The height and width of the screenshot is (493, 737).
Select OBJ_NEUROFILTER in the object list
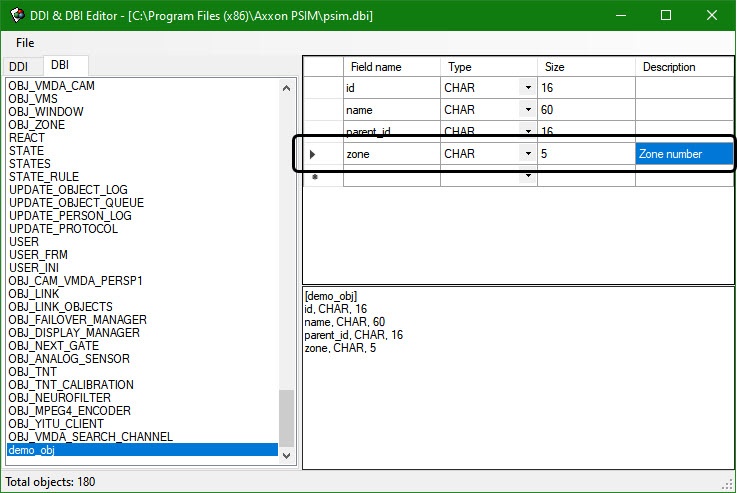(x=60, y=398)
